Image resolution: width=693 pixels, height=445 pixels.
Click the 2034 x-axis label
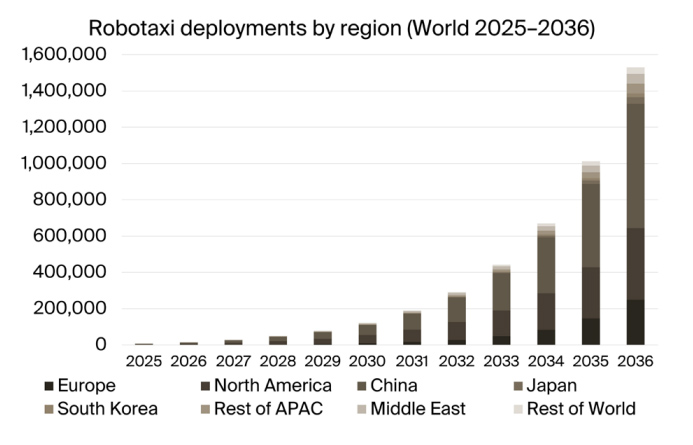tap(546, 361)
